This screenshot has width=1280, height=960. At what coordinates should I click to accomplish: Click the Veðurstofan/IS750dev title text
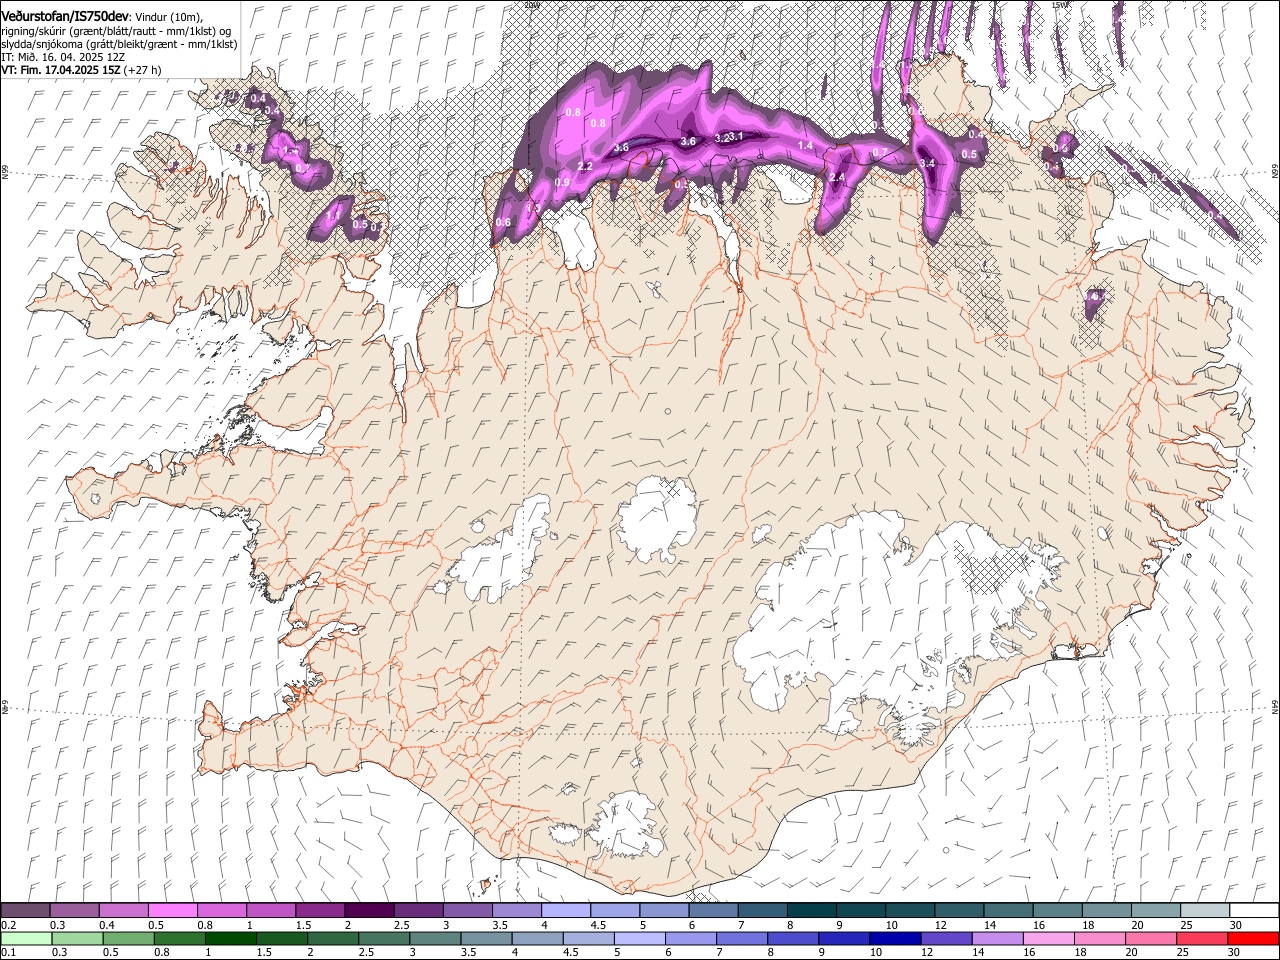65,17
